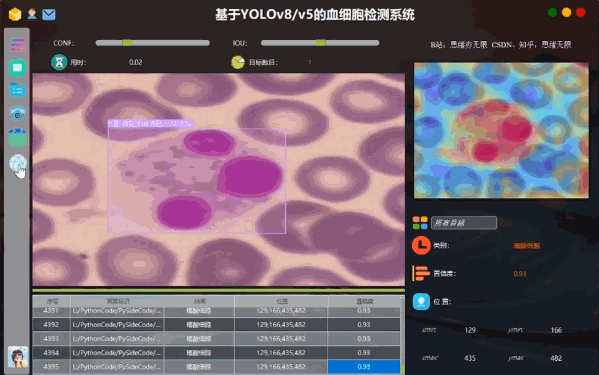
Task: Click the xmax value 435
Action: point(470,358)
